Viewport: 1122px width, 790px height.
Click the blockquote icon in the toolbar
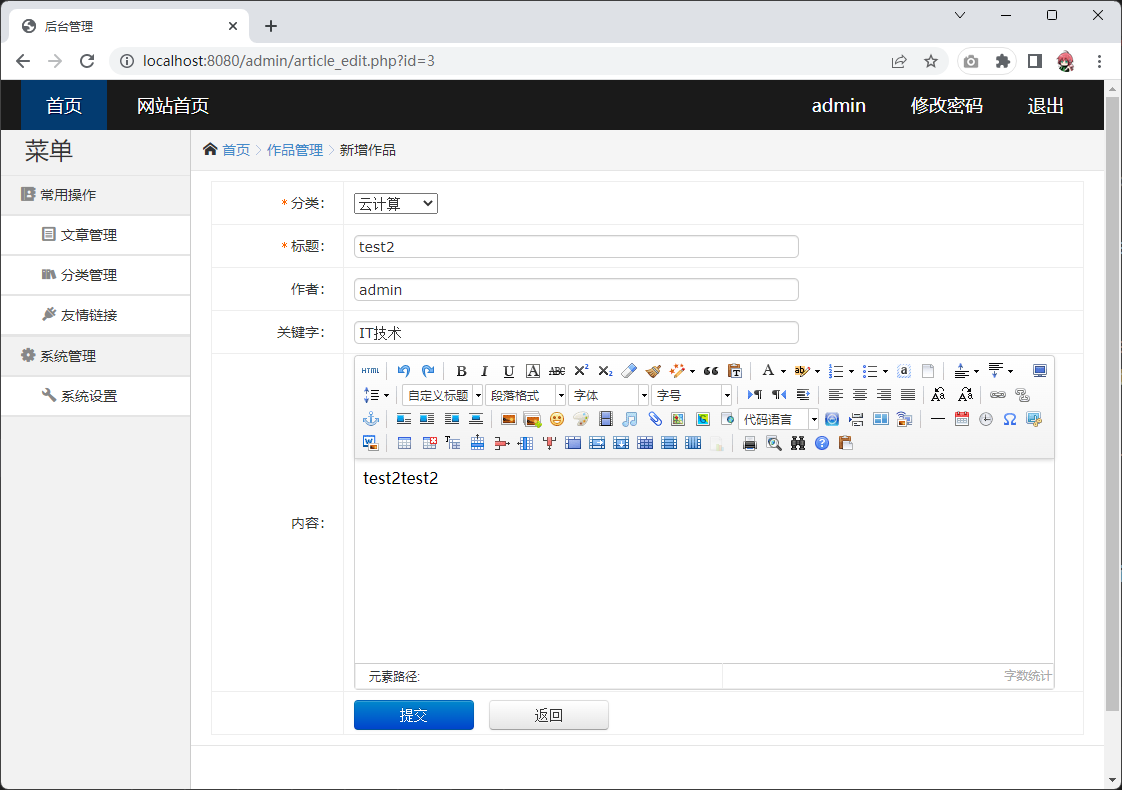[711, 371]
